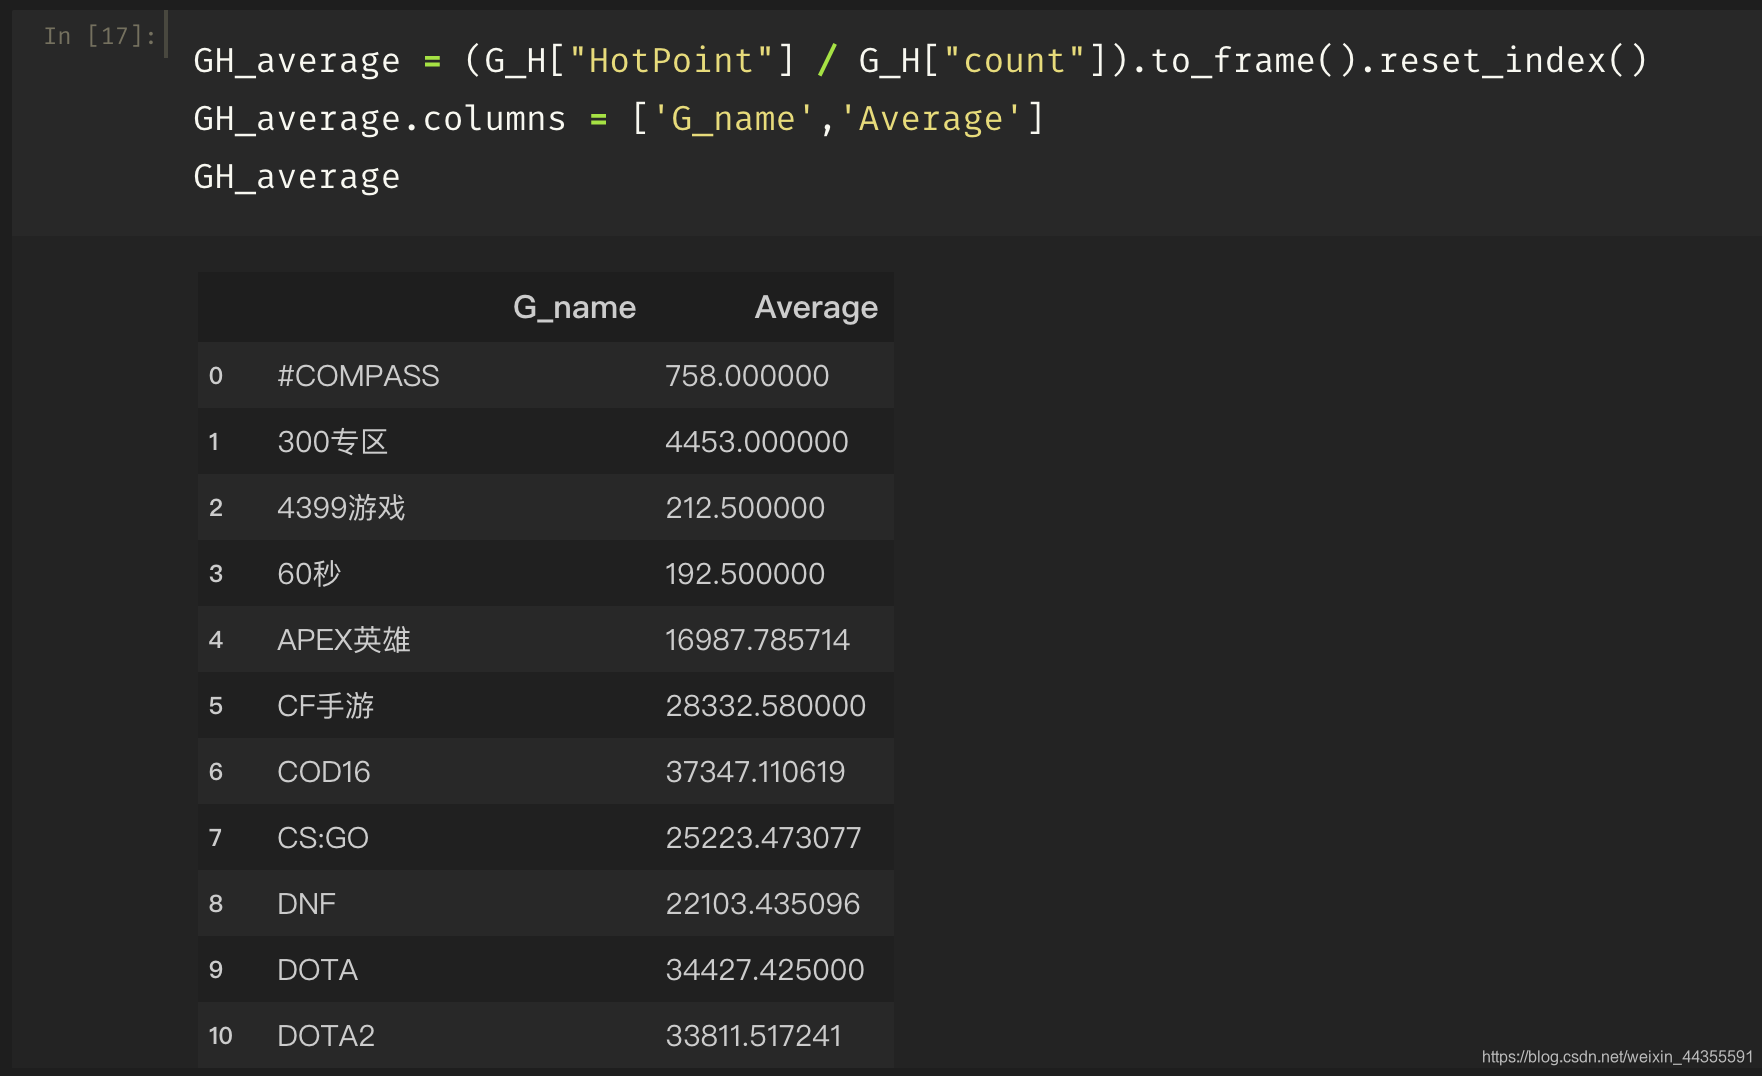Select the 25223.473077 average value
The image size is (1762, 1076).
763,838
